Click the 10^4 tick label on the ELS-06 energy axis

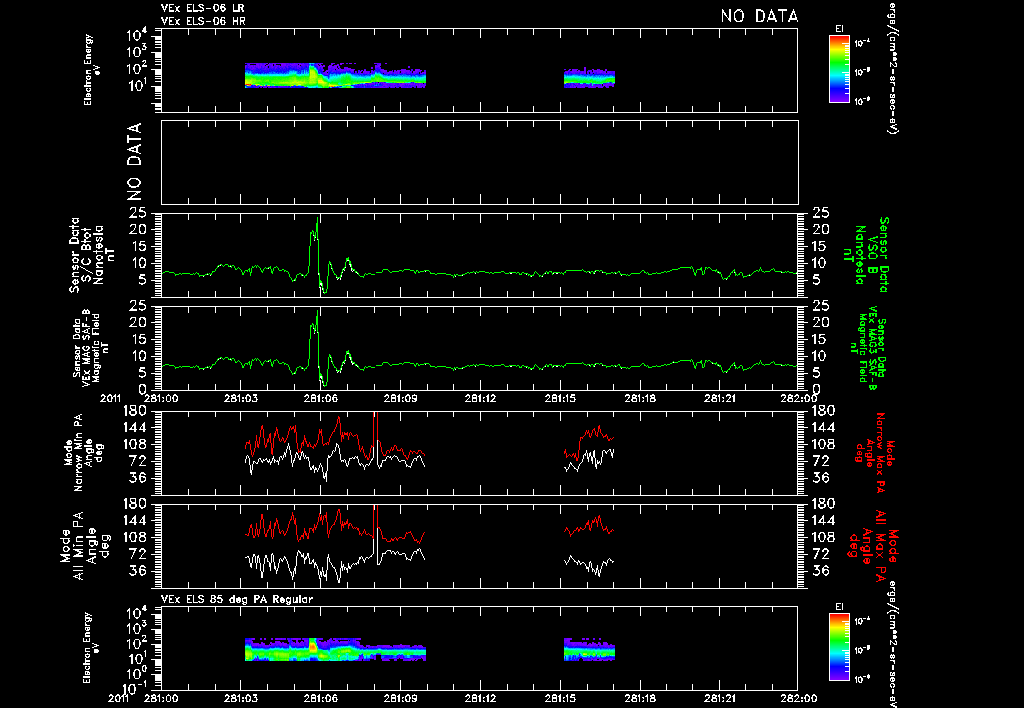click(136, 35)
